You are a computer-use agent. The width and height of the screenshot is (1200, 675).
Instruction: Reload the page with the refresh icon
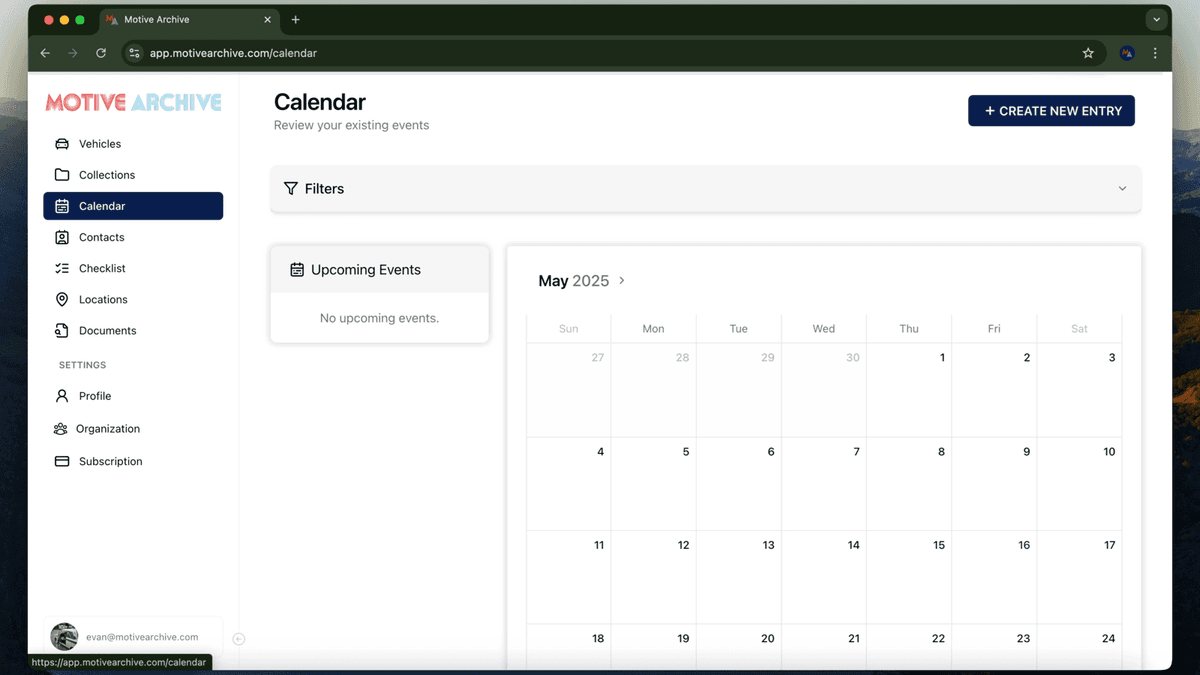(101, 53)
